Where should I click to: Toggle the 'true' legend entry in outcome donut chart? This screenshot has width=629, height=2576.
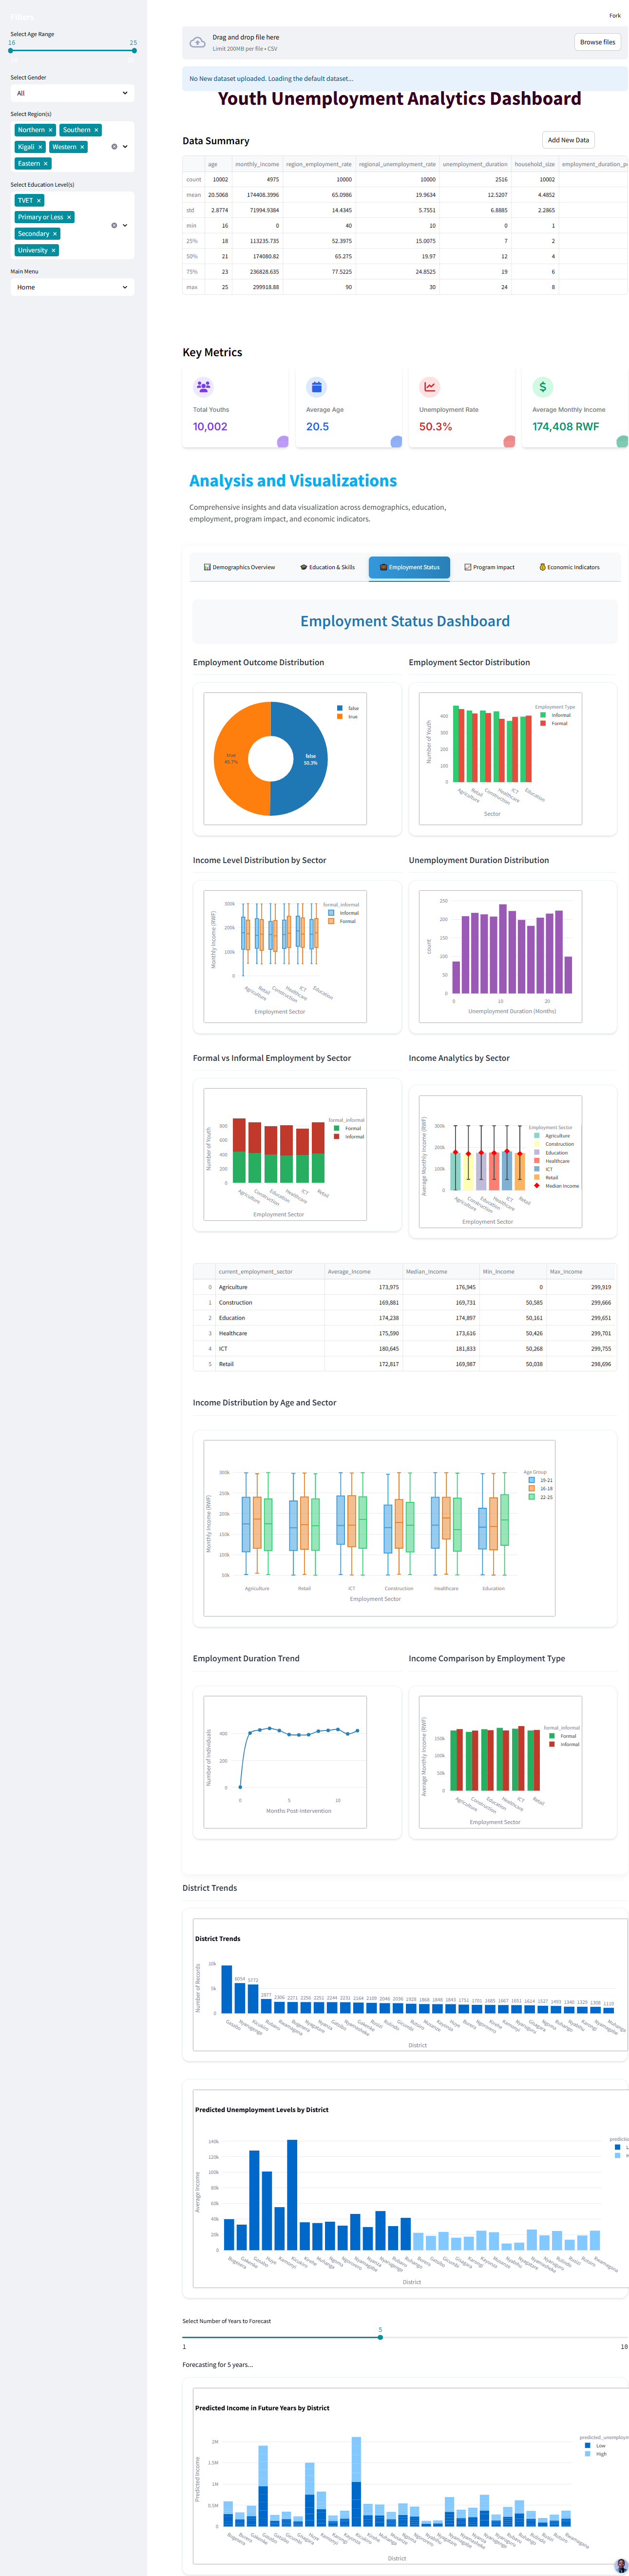pyautogui.click(x=347, y=716)
